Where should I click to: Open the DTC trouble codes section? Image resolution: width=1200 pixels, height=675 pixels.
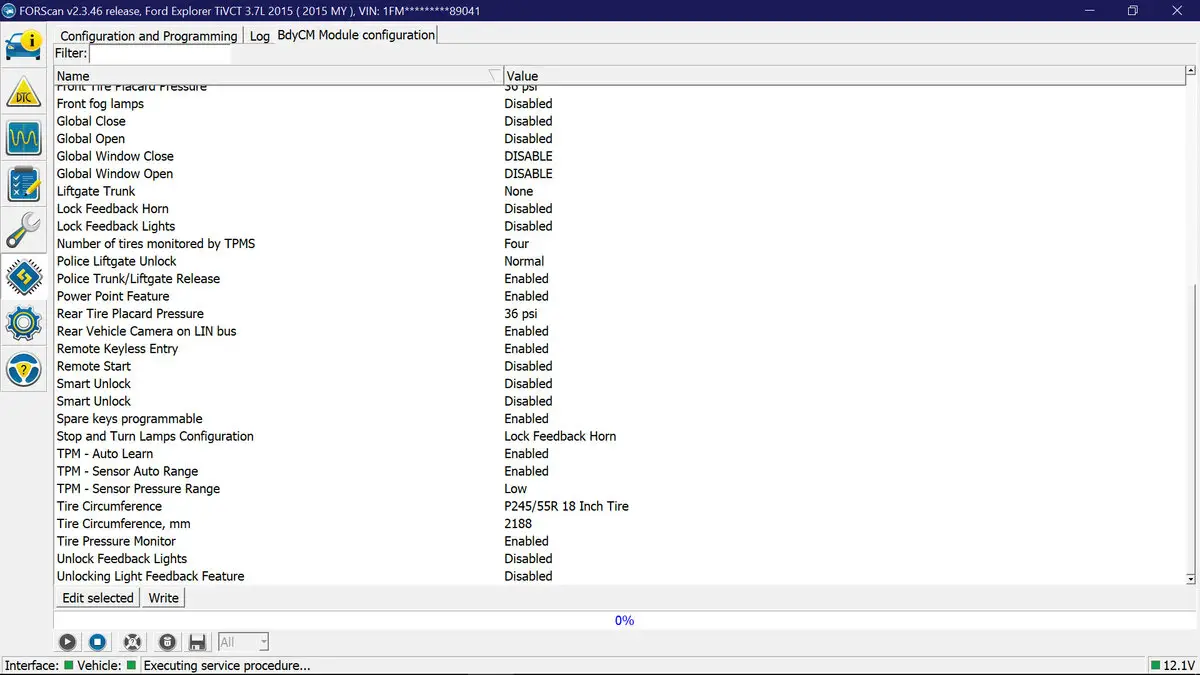pos(24,93)
